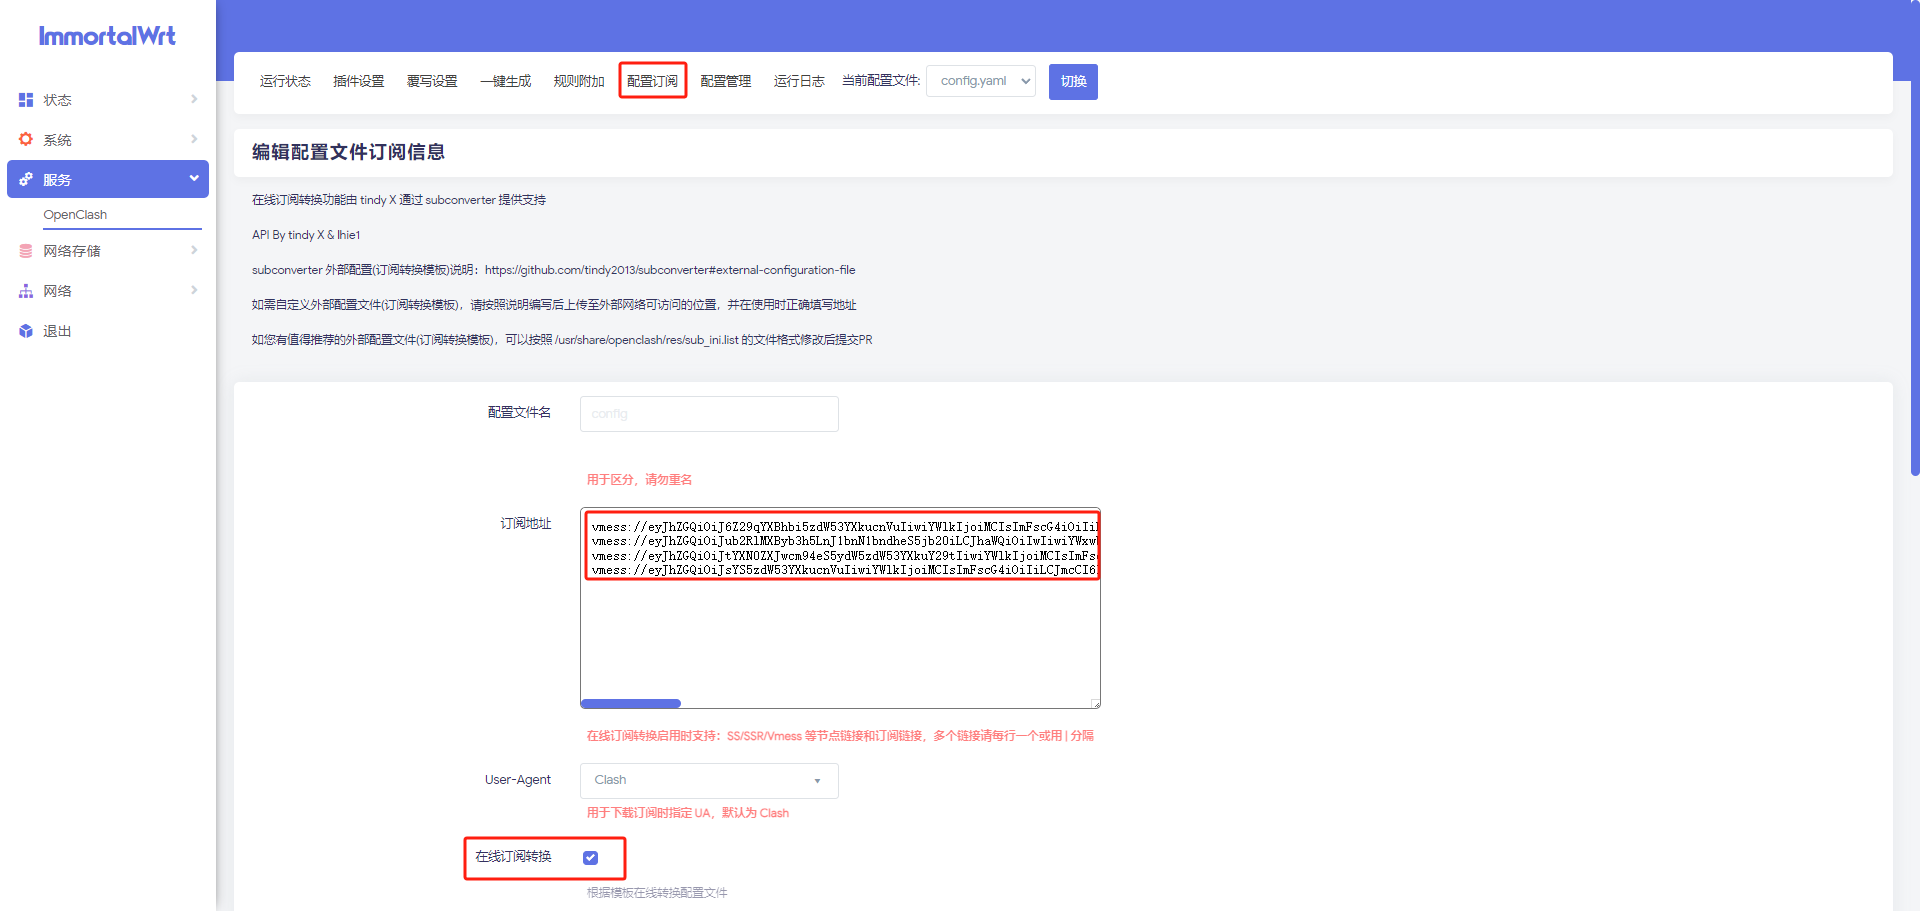The height and width of the screenshot is (911, 1920).
Task: Switch to the 配置管理 tab
Action: [x=725, y=81]
